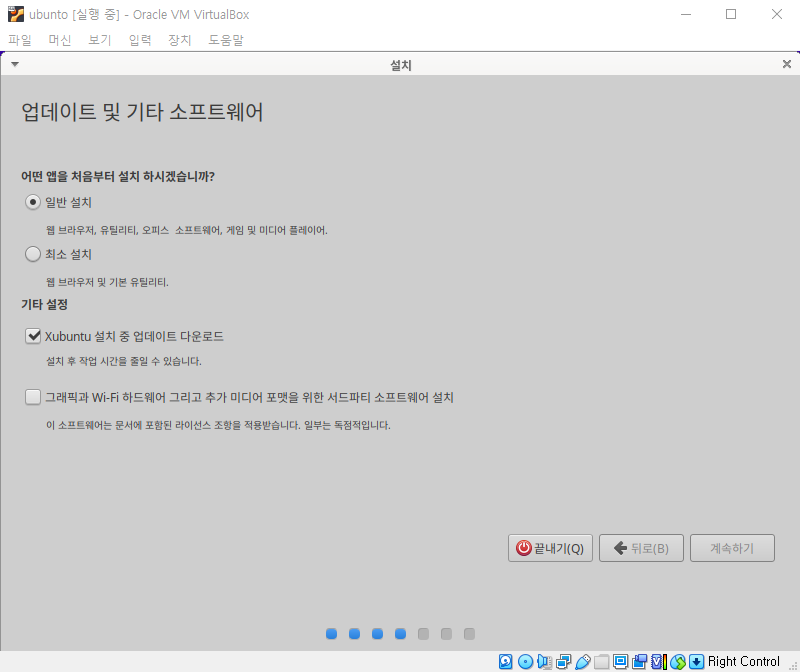Select the 최소 설치 radio button
Image resolution: width=800 pixels, height=672 pixels.
tap(33, 254)
